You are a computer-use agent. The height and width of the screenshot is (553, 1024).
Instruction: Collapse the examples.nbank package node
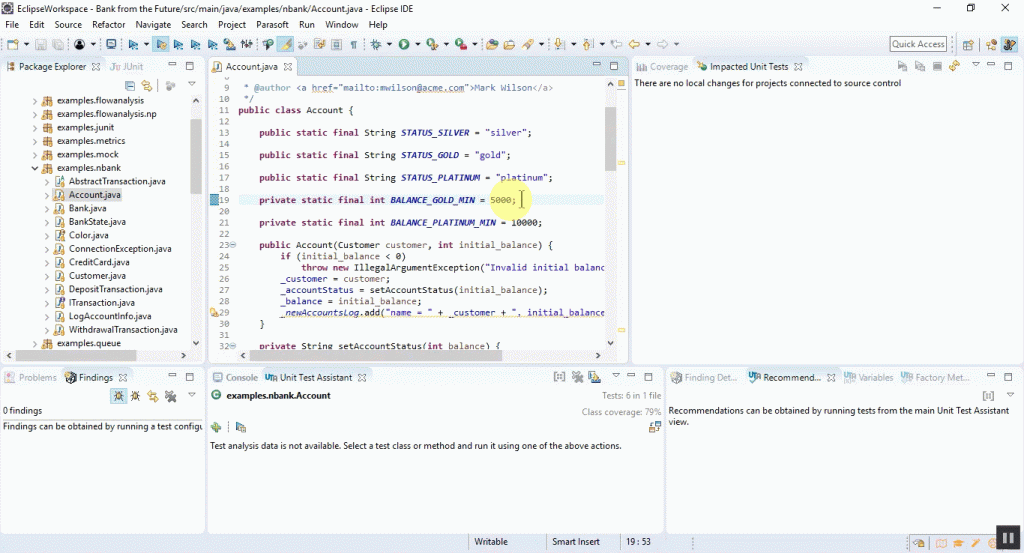click(35, 168)
